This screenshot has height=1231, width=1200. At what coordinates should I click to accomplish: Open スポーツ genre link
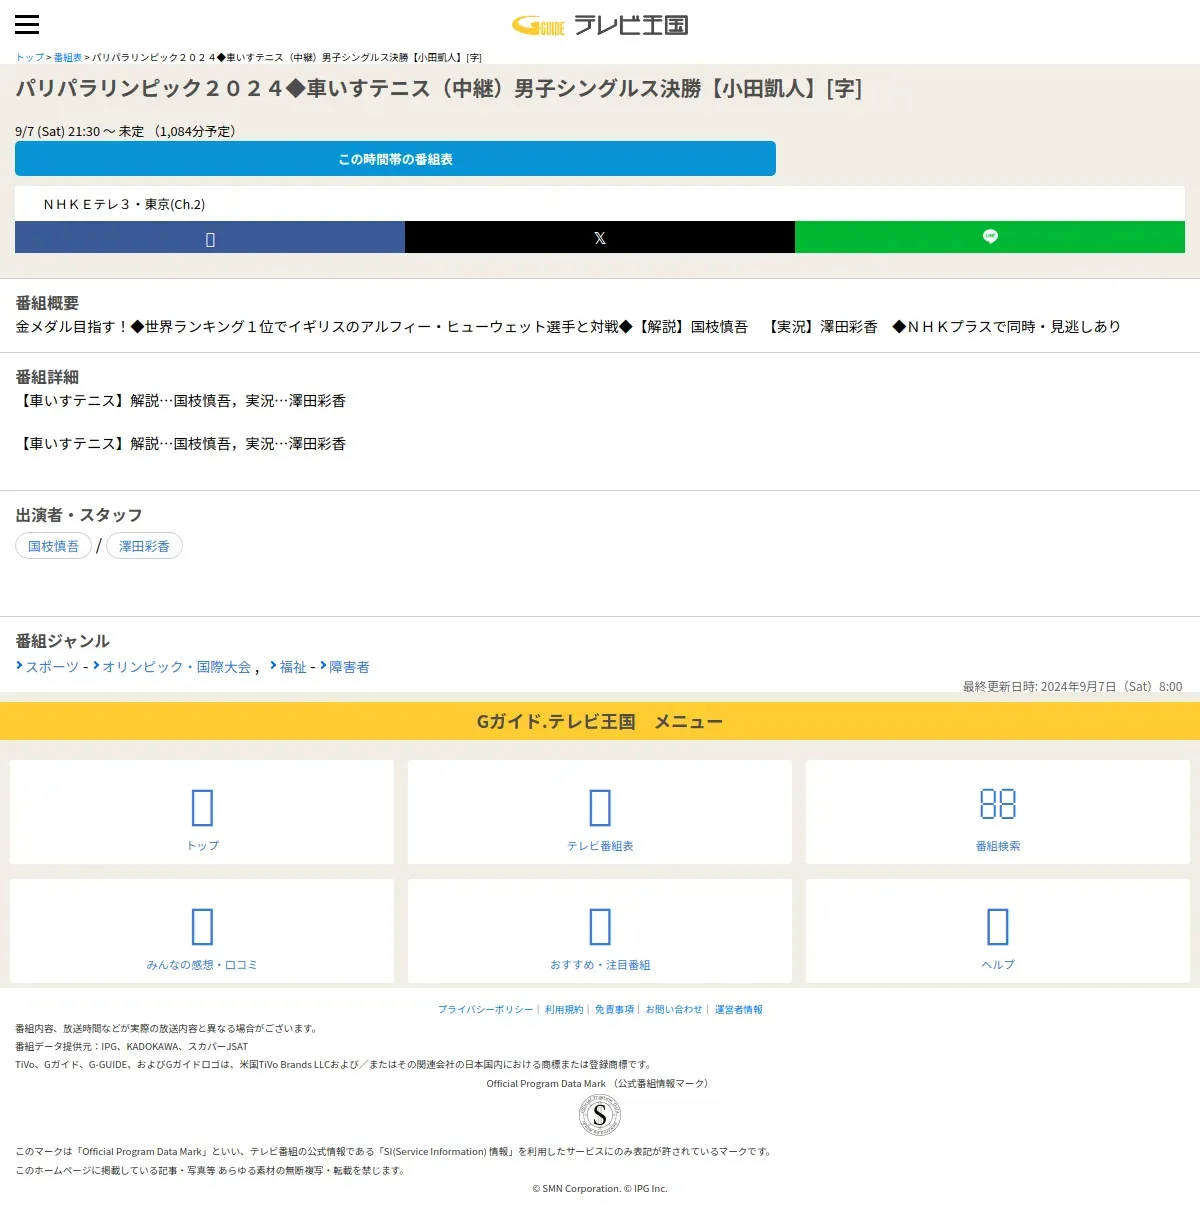[x=52, y=667]
